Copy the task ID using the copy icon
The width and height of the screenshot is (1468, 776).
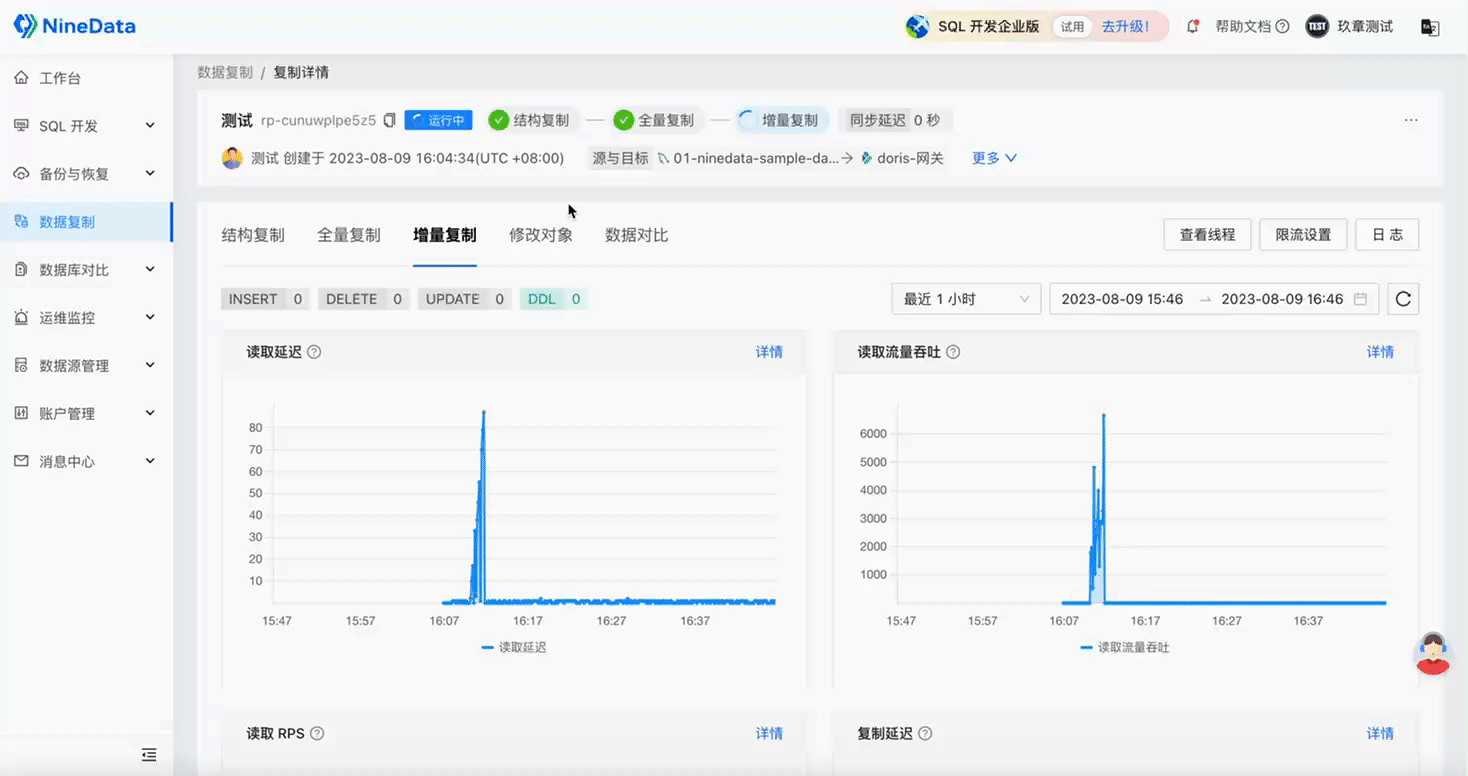tap(388, 118)
